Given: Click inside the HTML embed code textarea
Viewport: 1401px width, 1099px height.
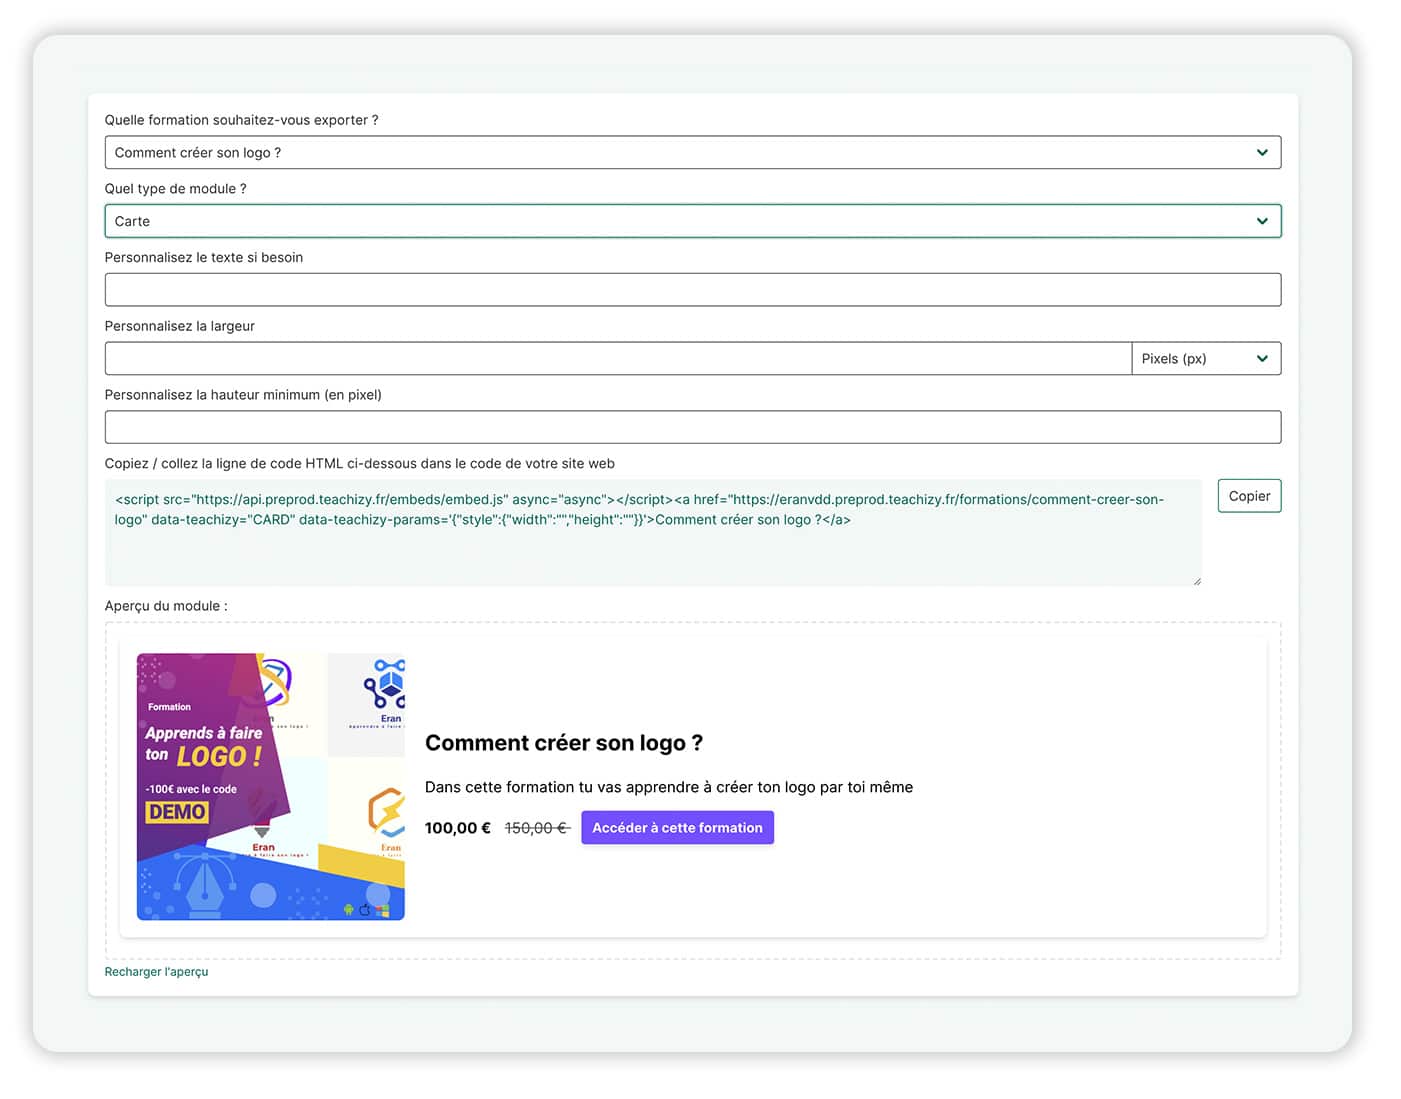Looking at the screenshot, I should (653, 532).
